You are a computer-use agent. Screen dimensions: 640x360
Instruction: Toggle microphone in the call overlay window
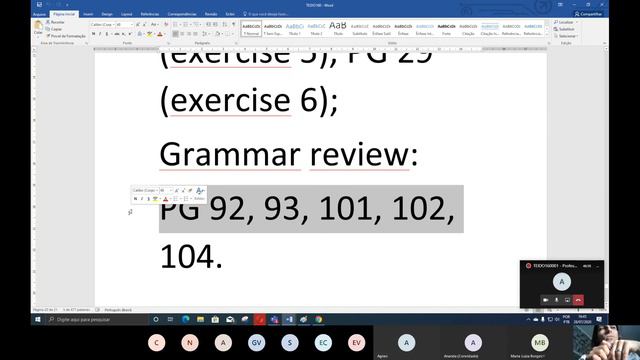pos(556,300)
